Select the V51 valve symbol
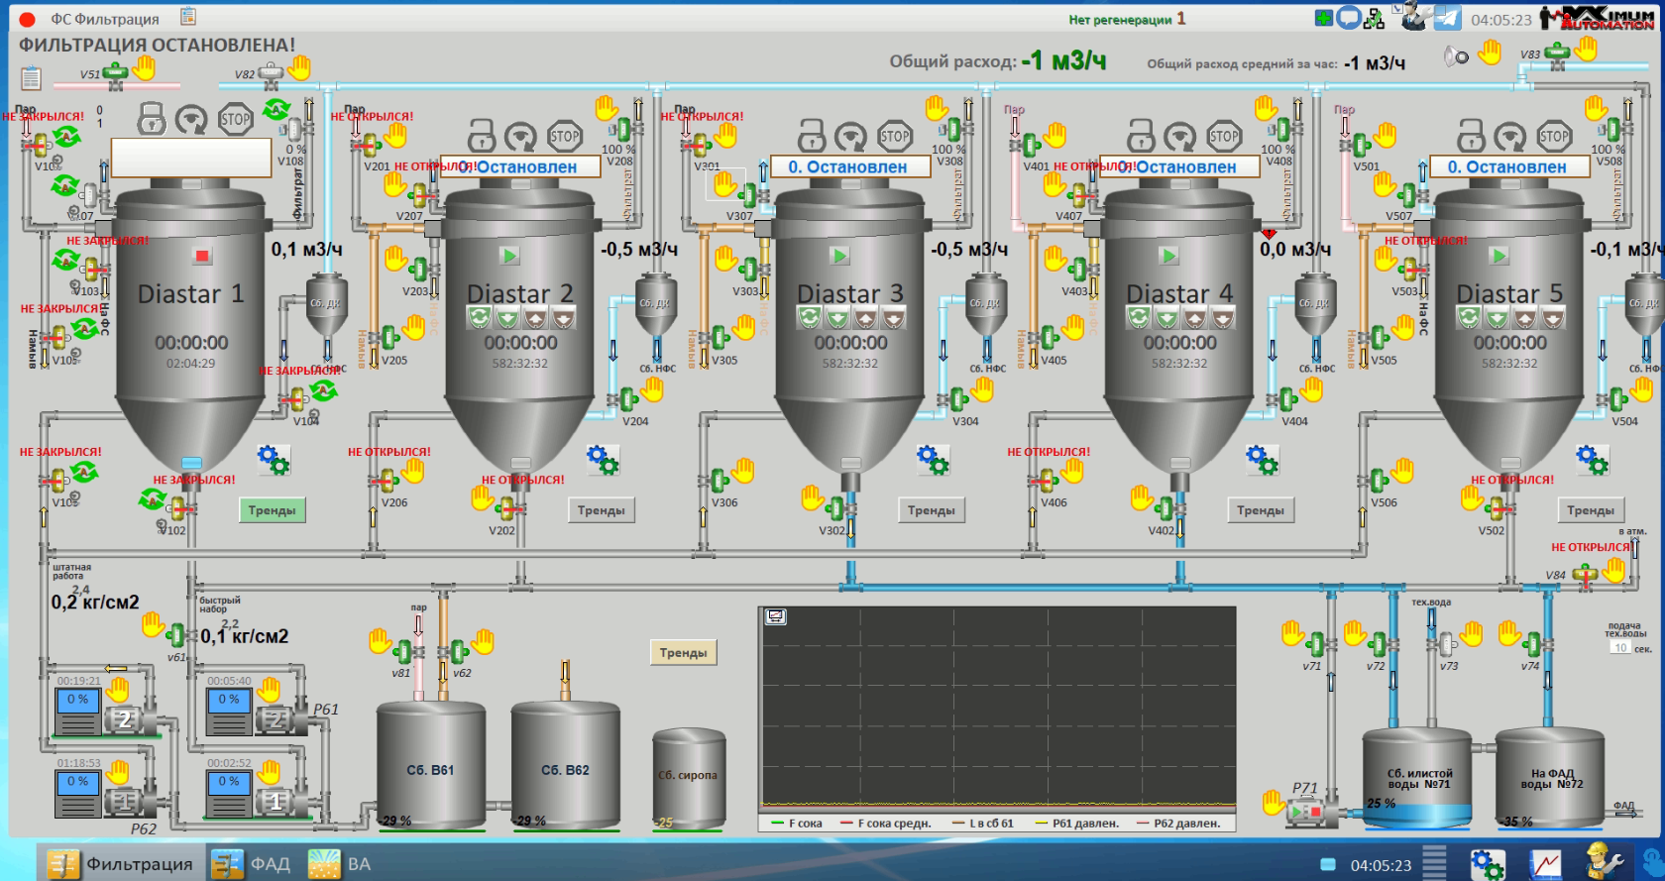This screenshot has height=881, width=1665. [x=116, y=73]
